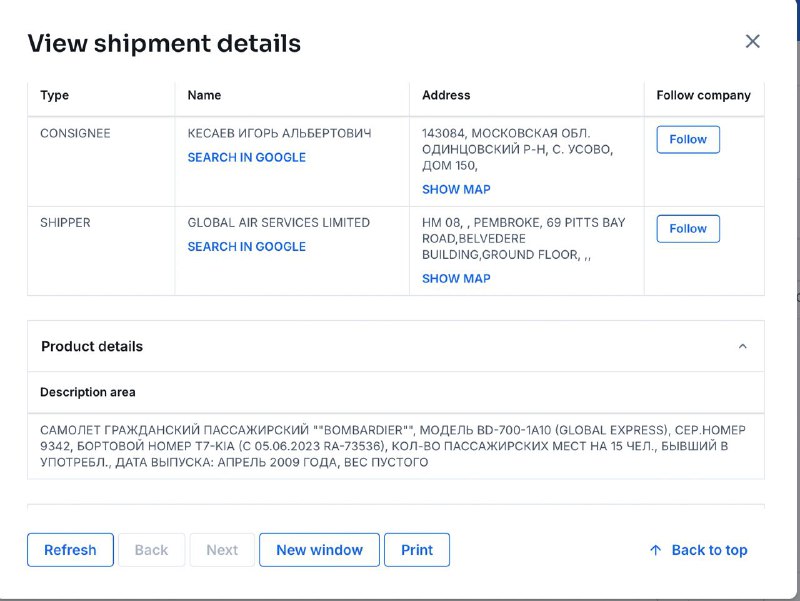Click the Refresh button

[x=70, y=550]
